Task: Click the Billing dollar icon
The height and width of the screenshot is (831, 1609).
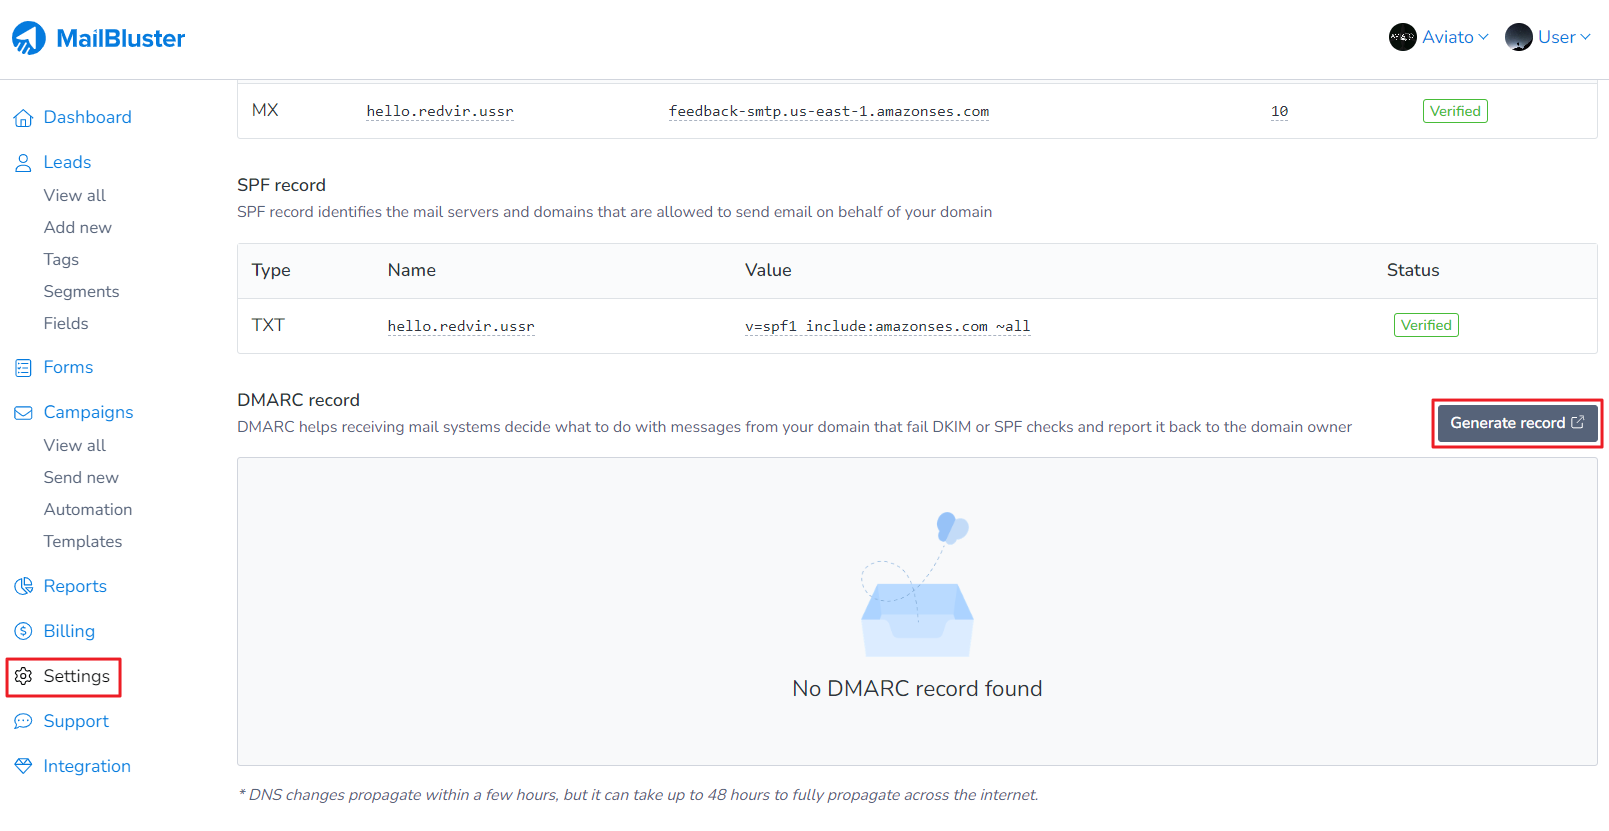Action: pos(23,632)
